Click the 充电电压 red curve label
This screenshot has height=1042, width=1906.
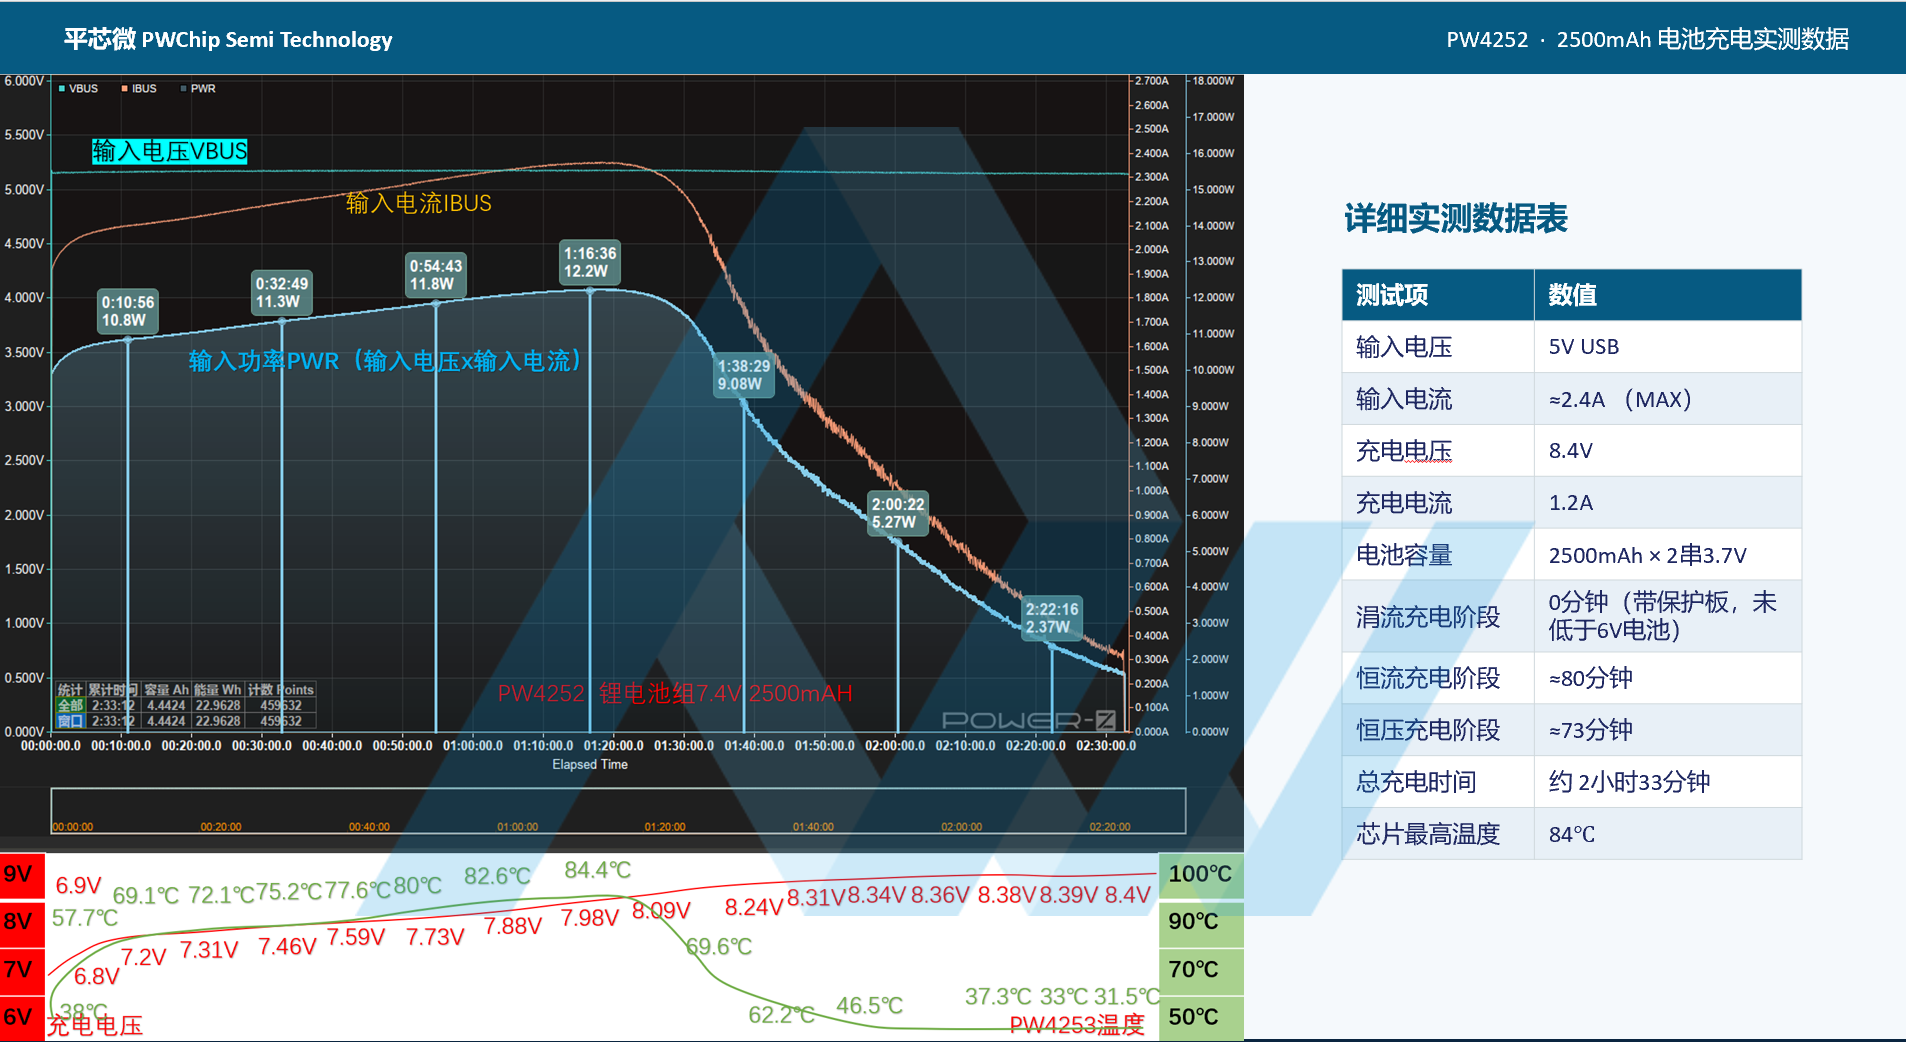[95, 1025]
